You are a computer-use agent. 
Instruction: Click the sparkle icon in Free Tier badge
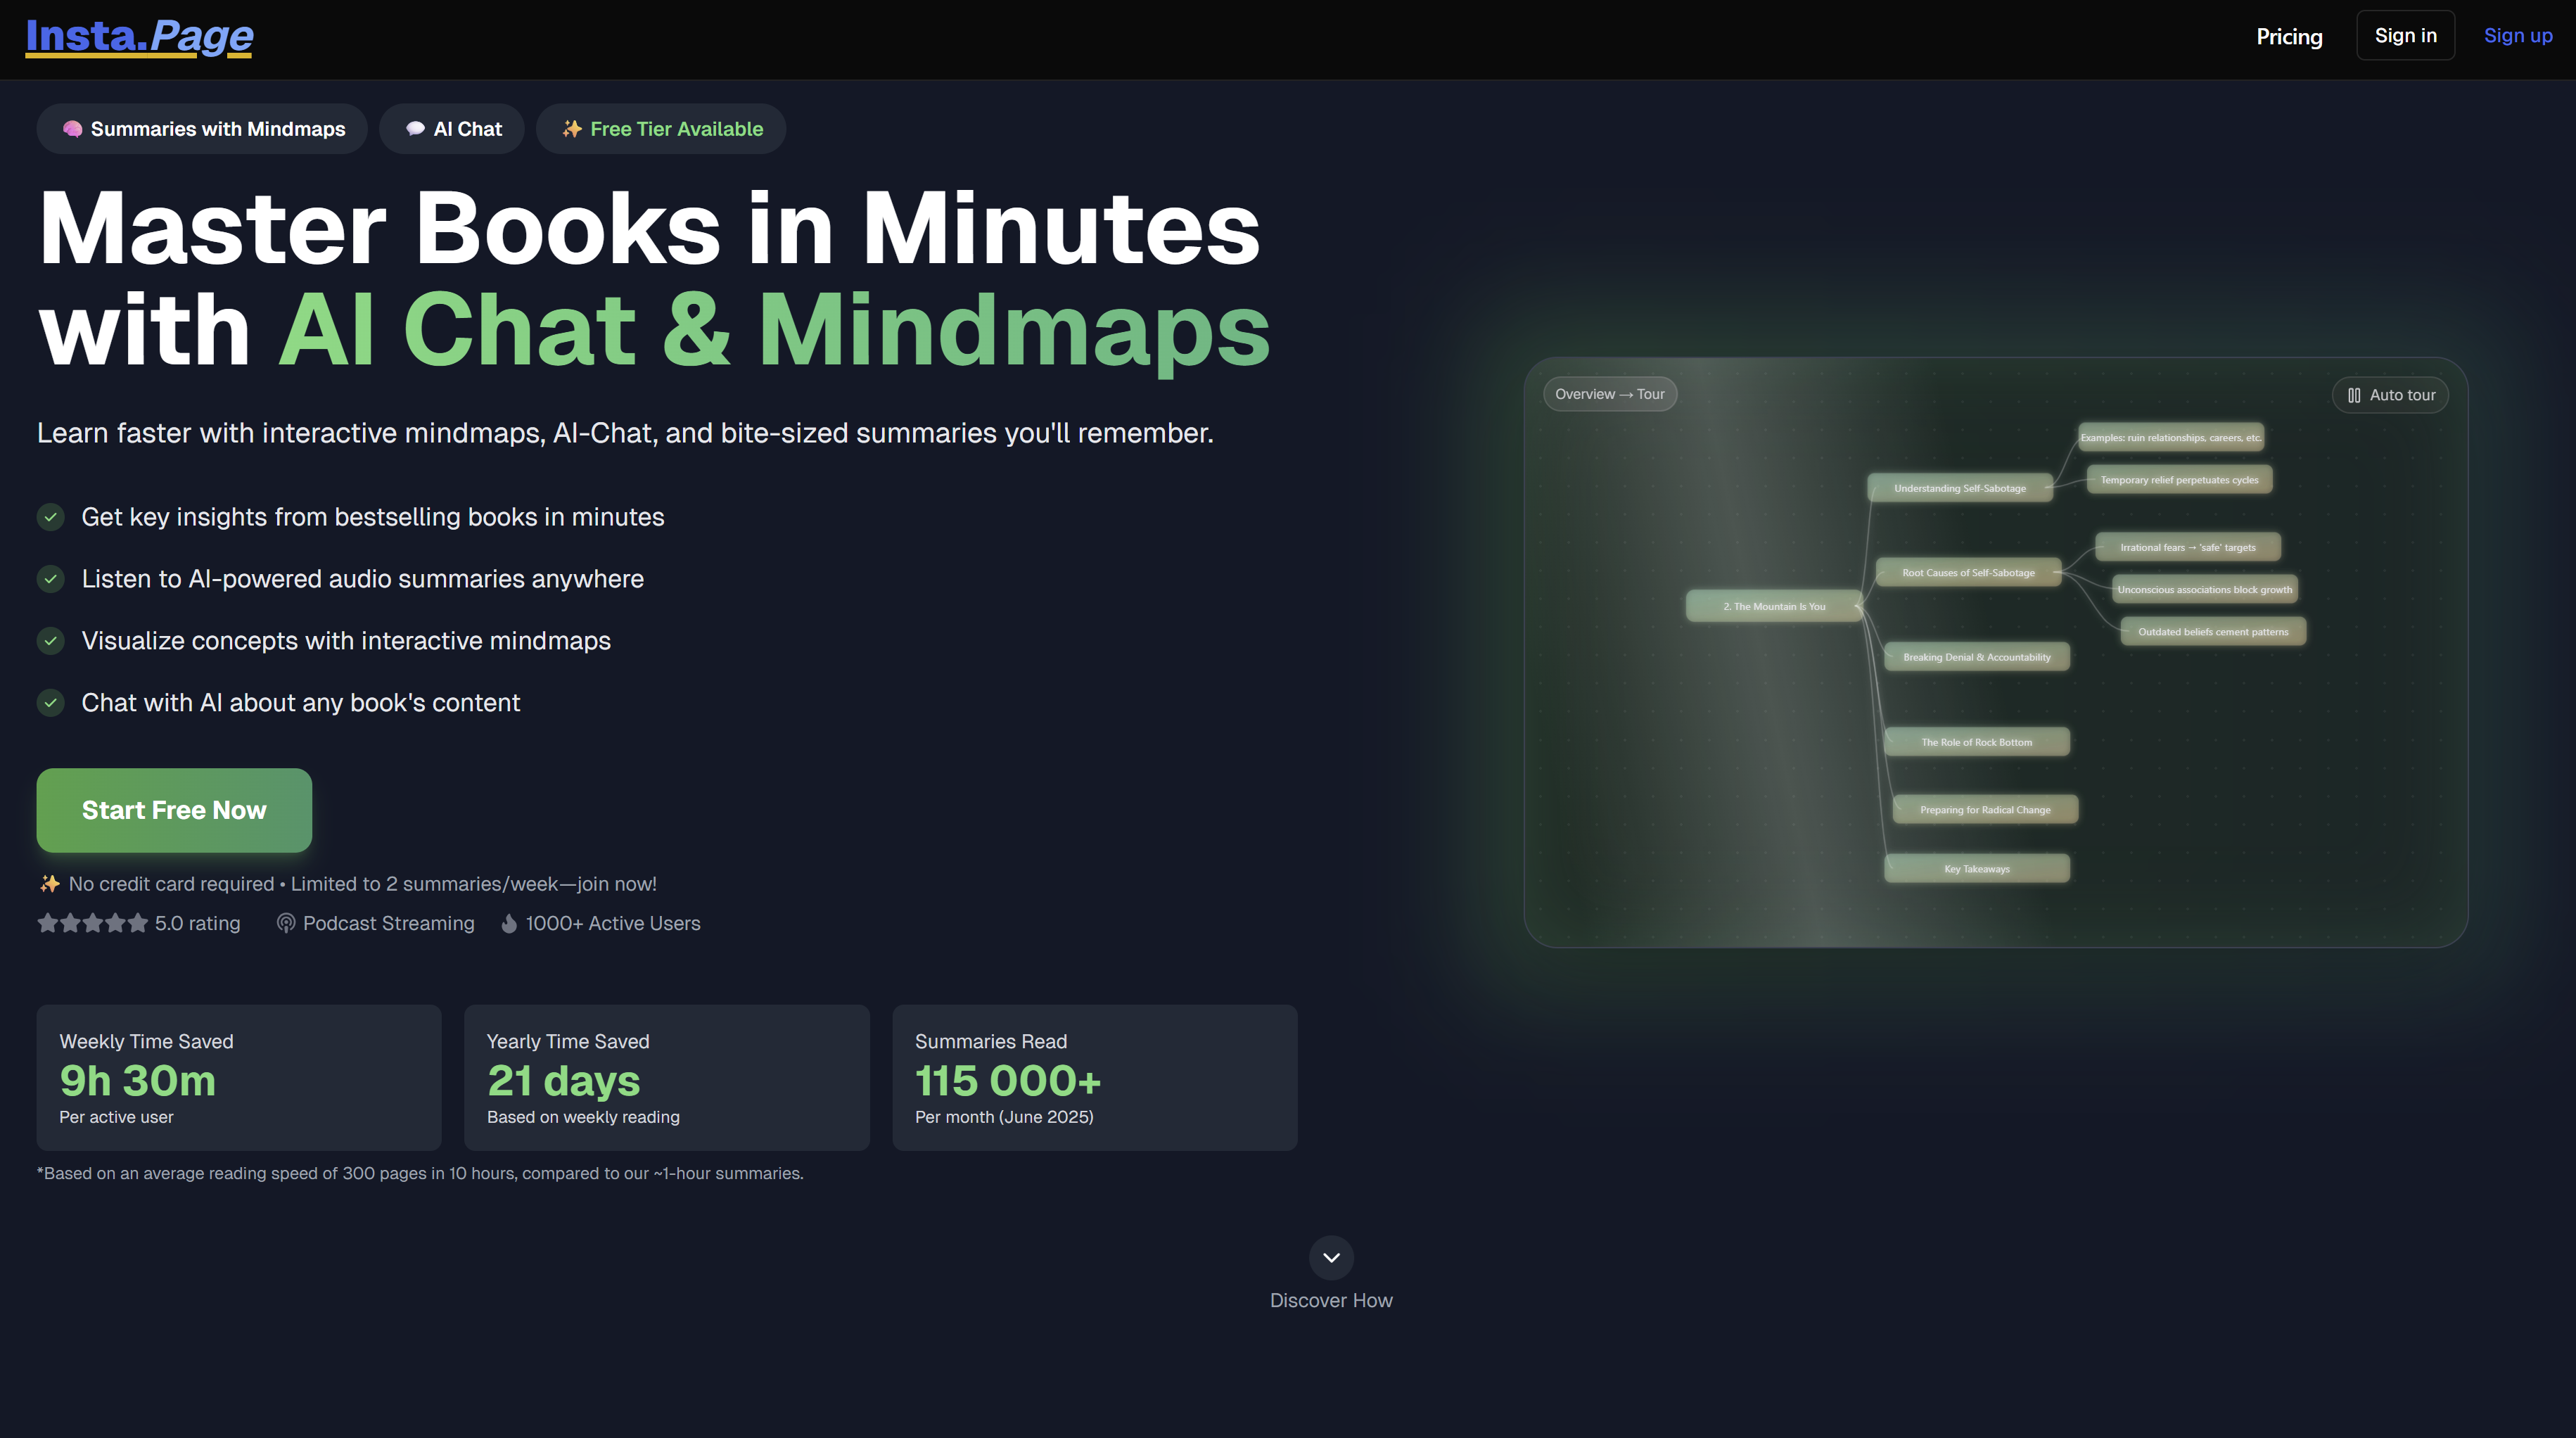pyautogui.click(x=572, y=129)
